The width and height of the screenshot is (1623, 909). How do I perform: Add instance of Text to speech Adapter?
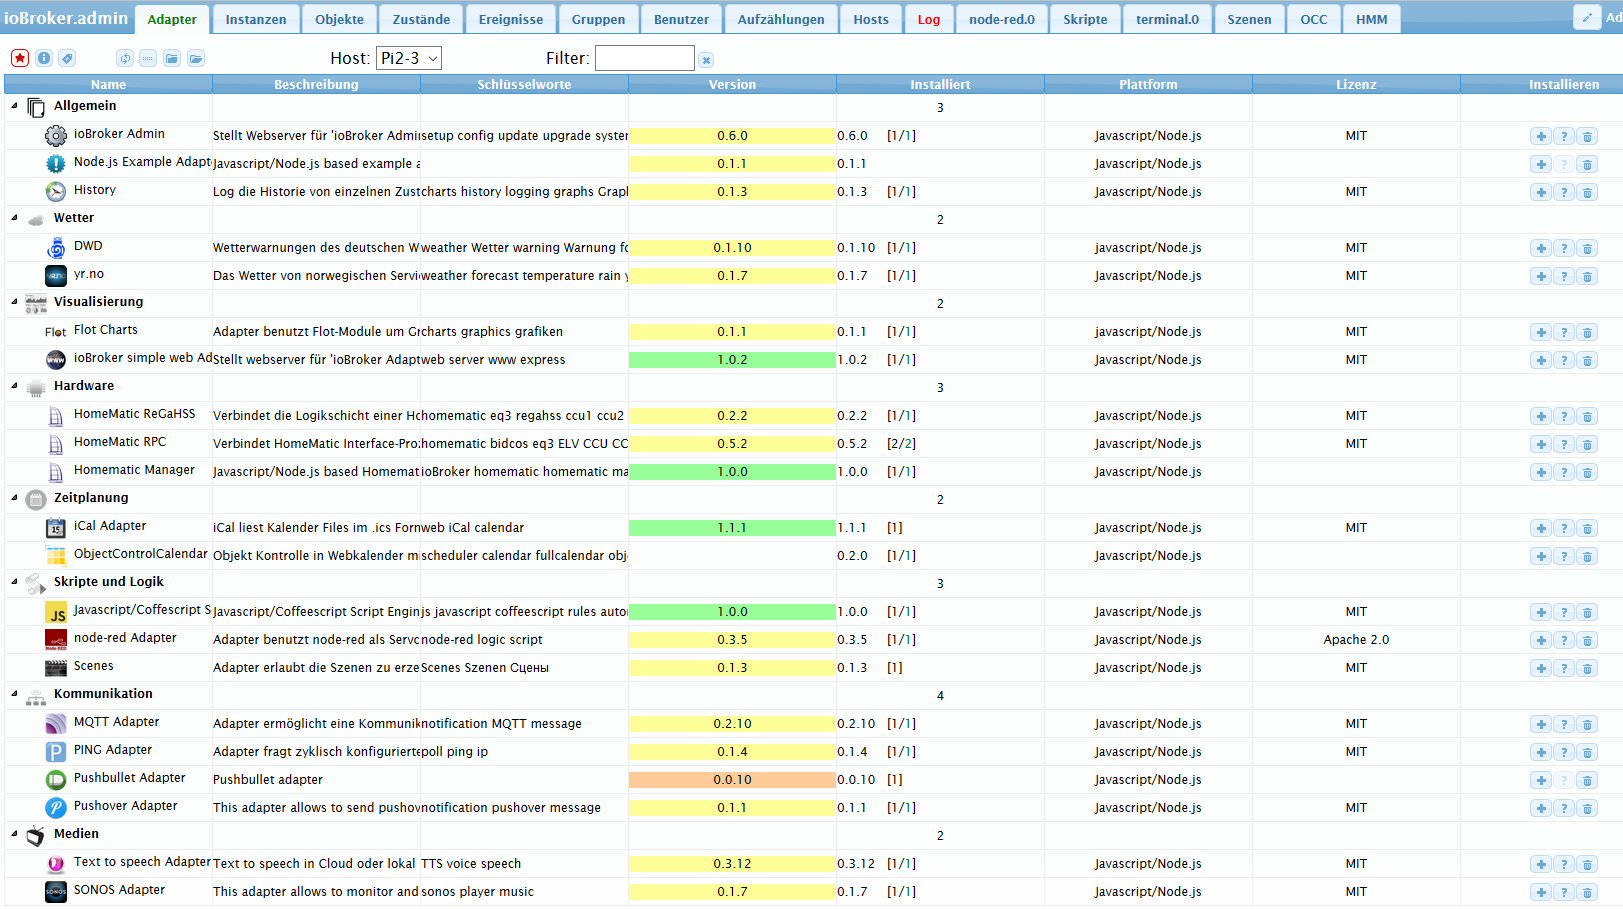(1541, 864)
